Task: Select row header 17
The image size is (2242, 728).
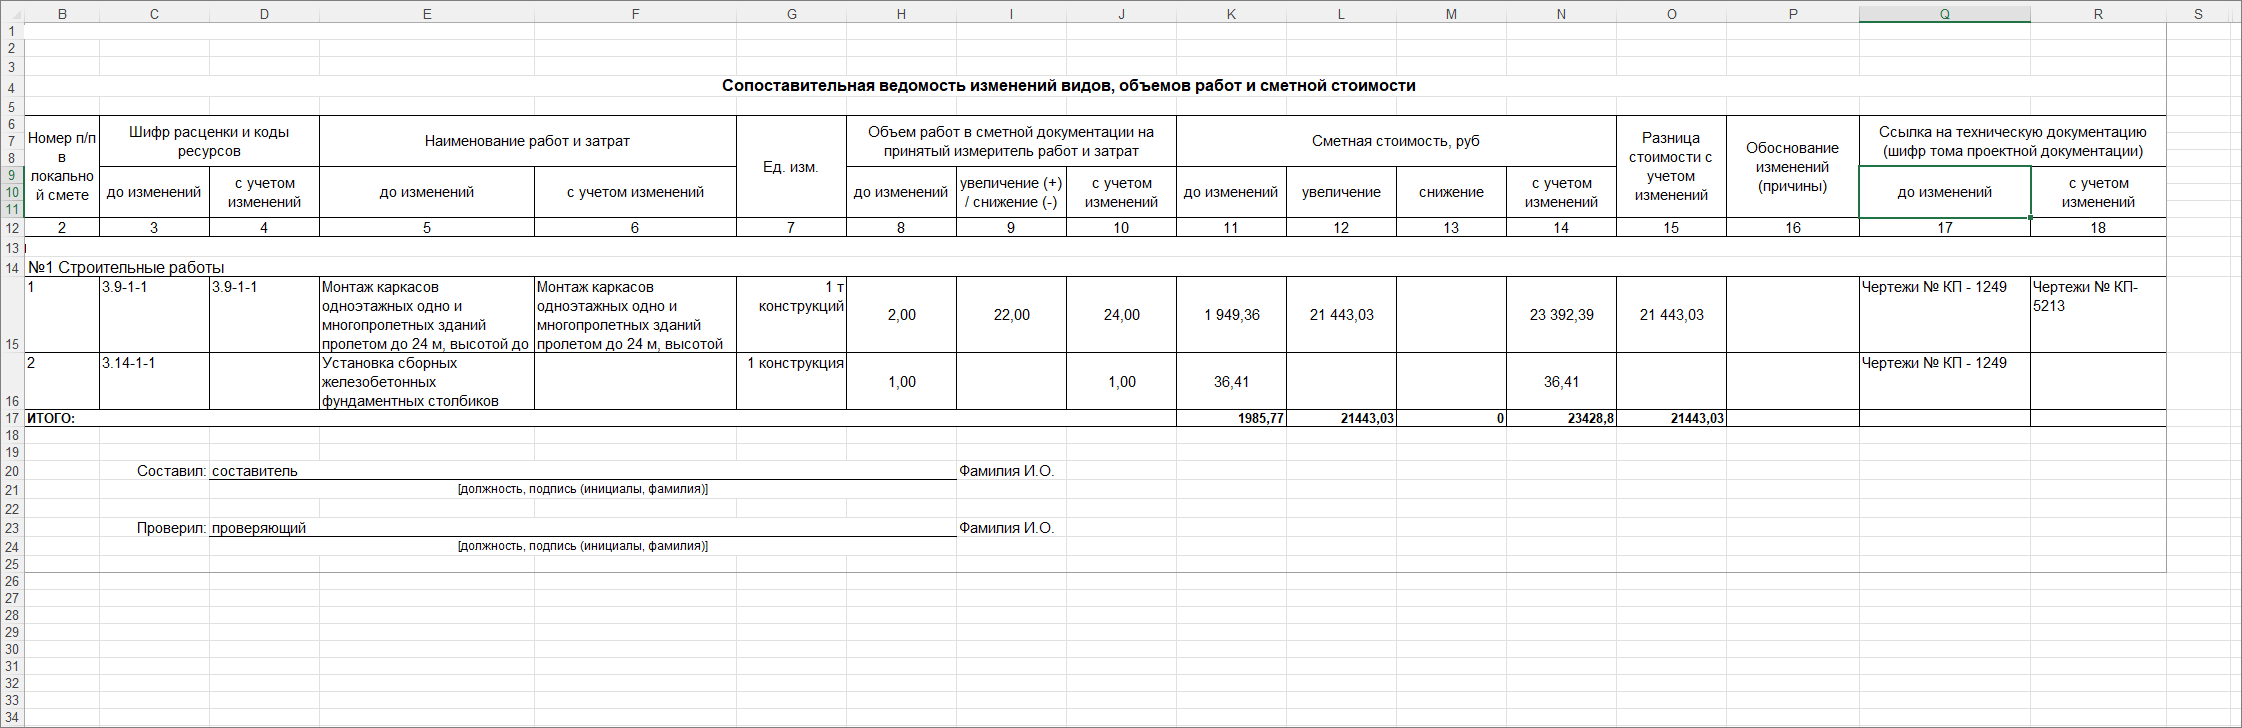Action: point(12,418)
